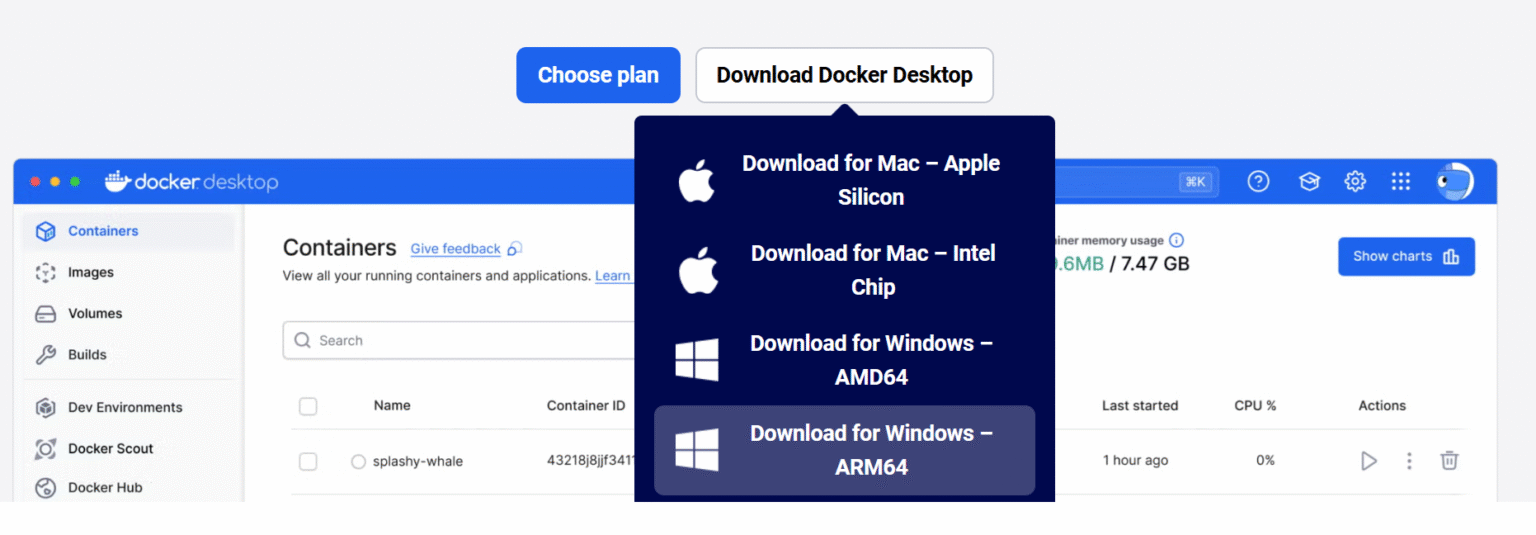Image resolution: width=1536 pixels, height=535 pixels.
Task: Click in the container Search field
Action: click(459, 340)
